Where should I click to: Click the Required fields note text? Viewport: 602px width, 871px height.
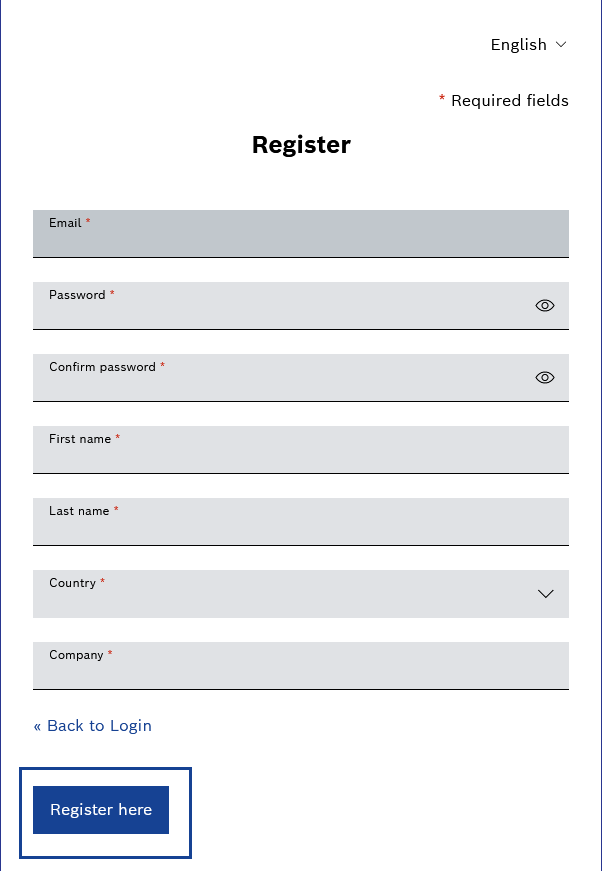[x=510, y=101]
